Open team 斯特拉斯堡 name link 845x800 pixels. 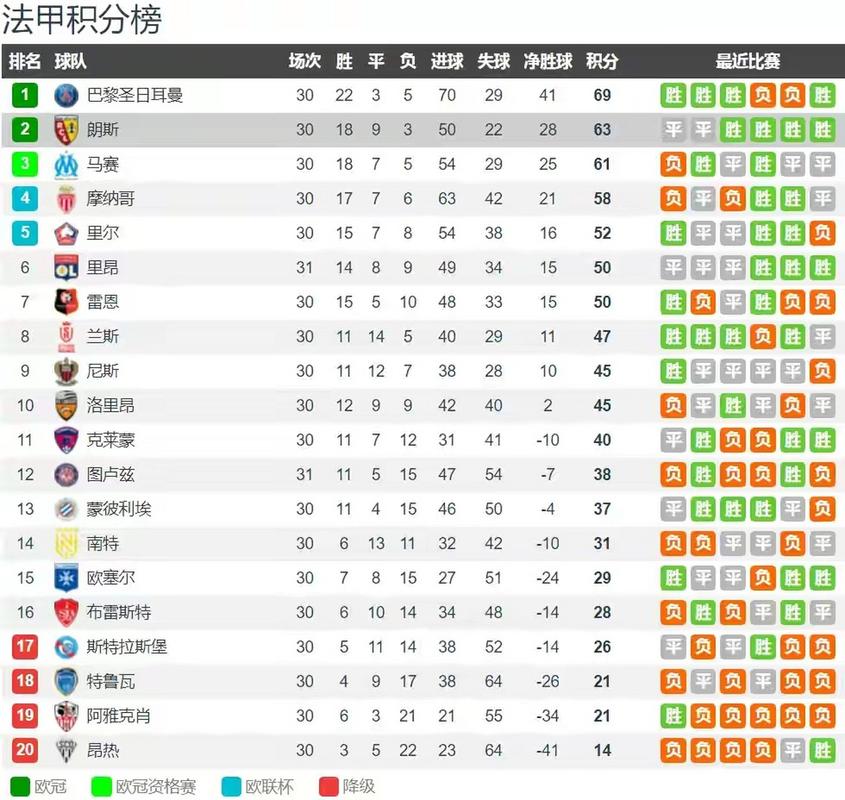(x=127, y=647)
